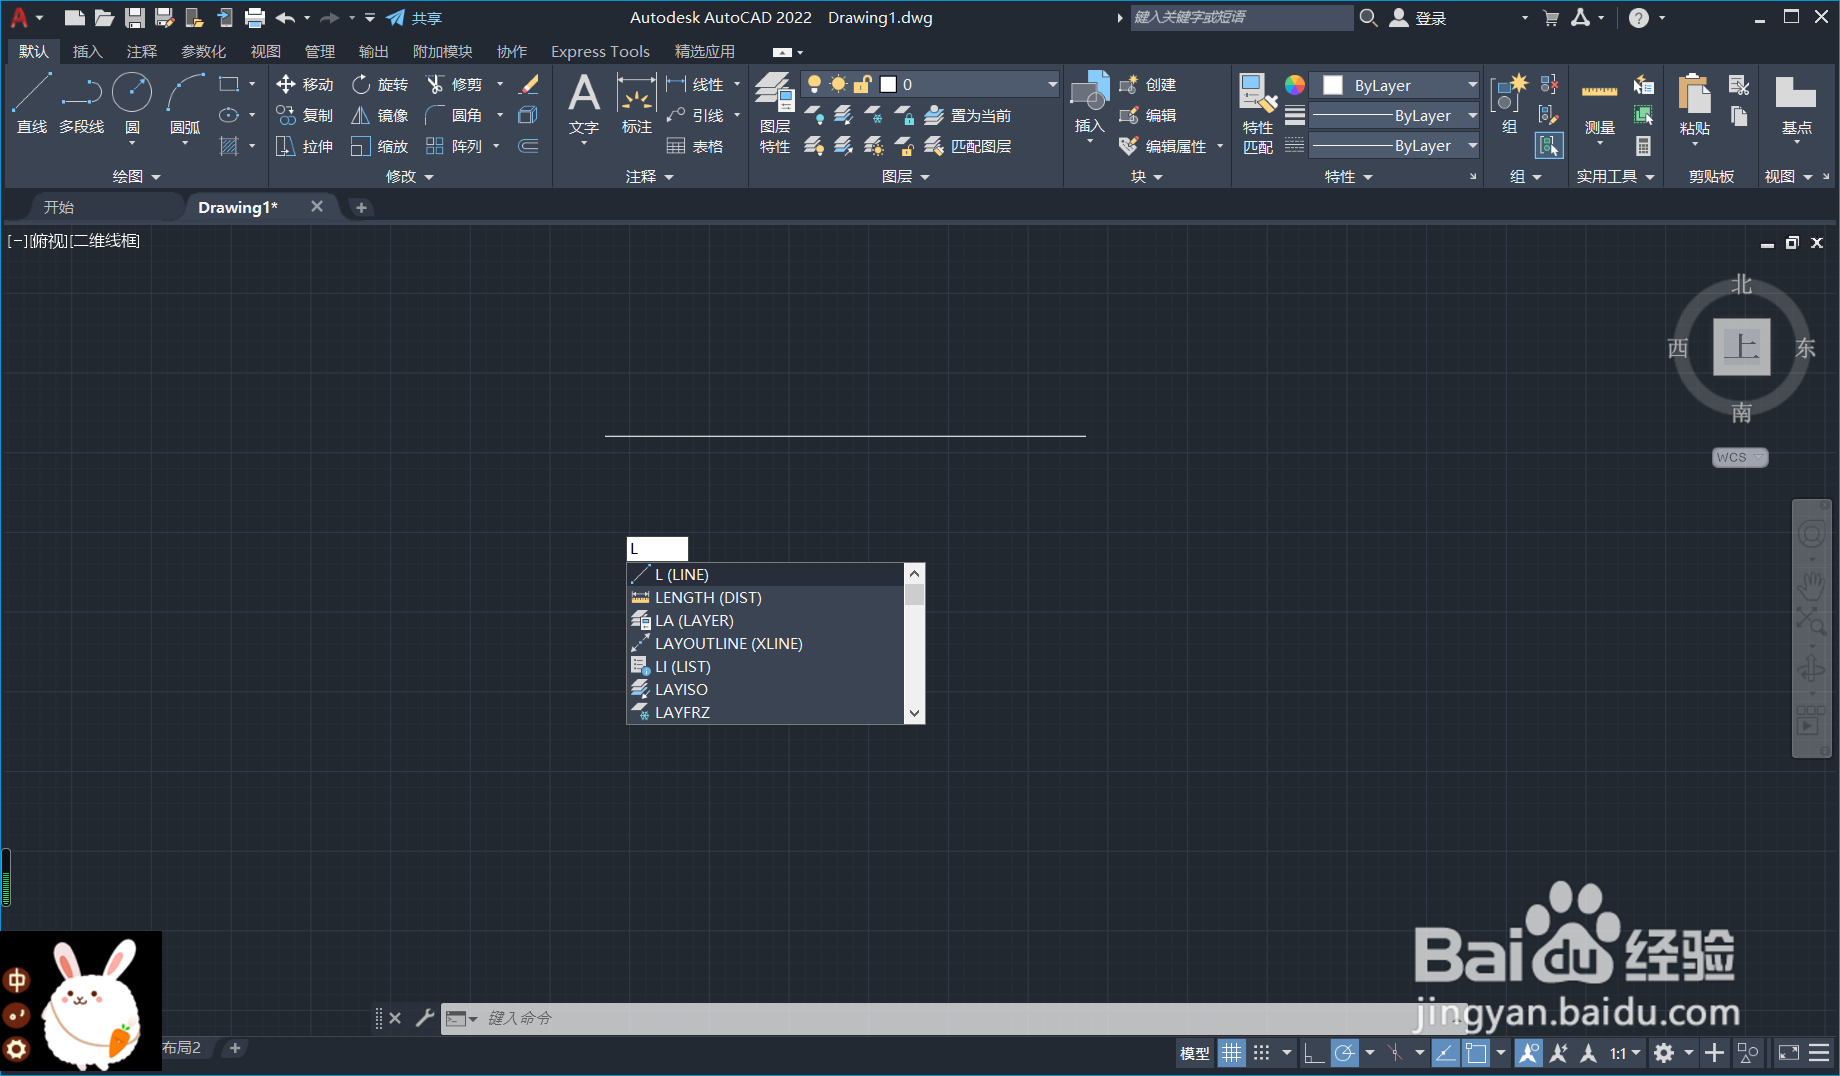Expand the Block (块) panel
1840x1076 pixels.
1147,176
